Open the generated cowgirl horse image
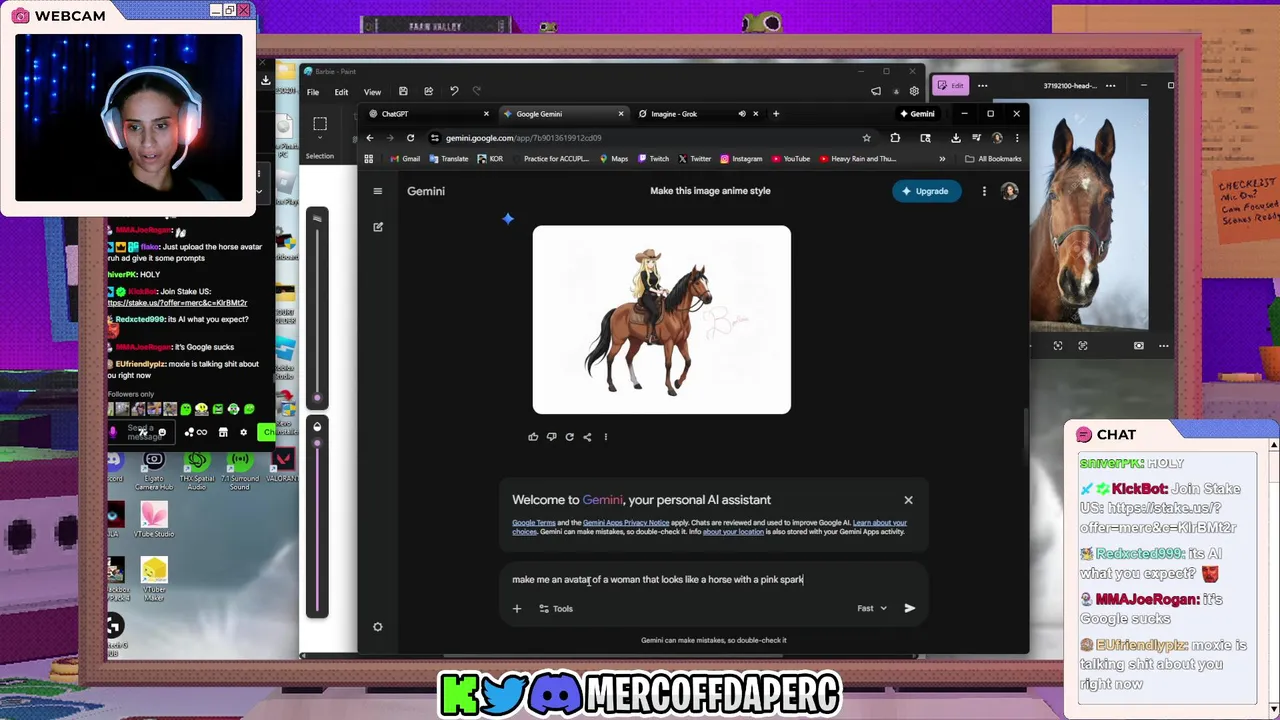 (x=661, y=319)
